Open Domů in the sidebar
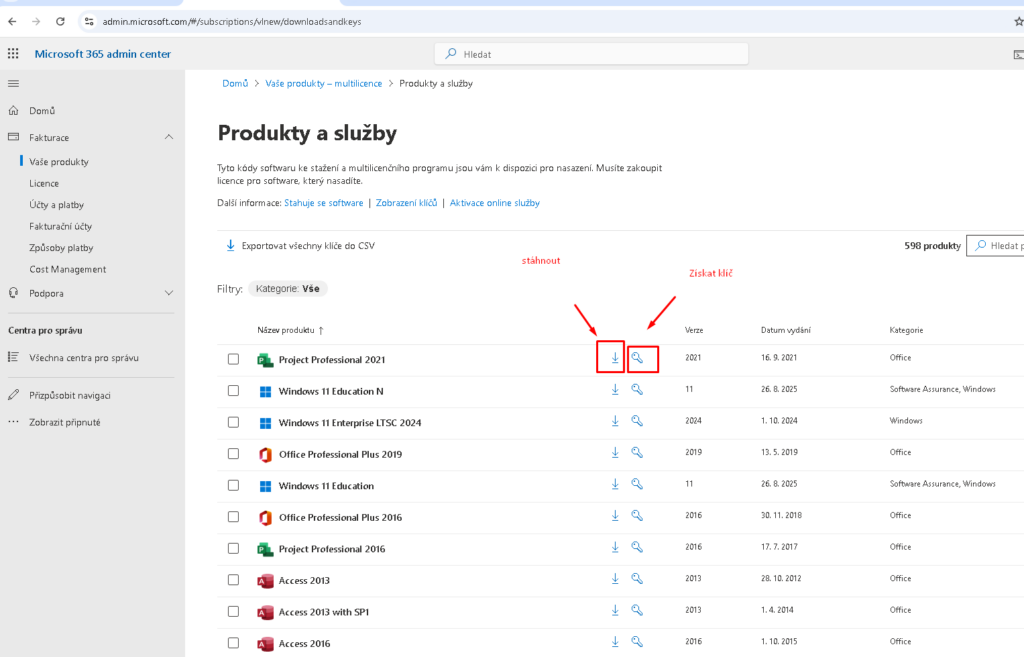 (42, 111)
